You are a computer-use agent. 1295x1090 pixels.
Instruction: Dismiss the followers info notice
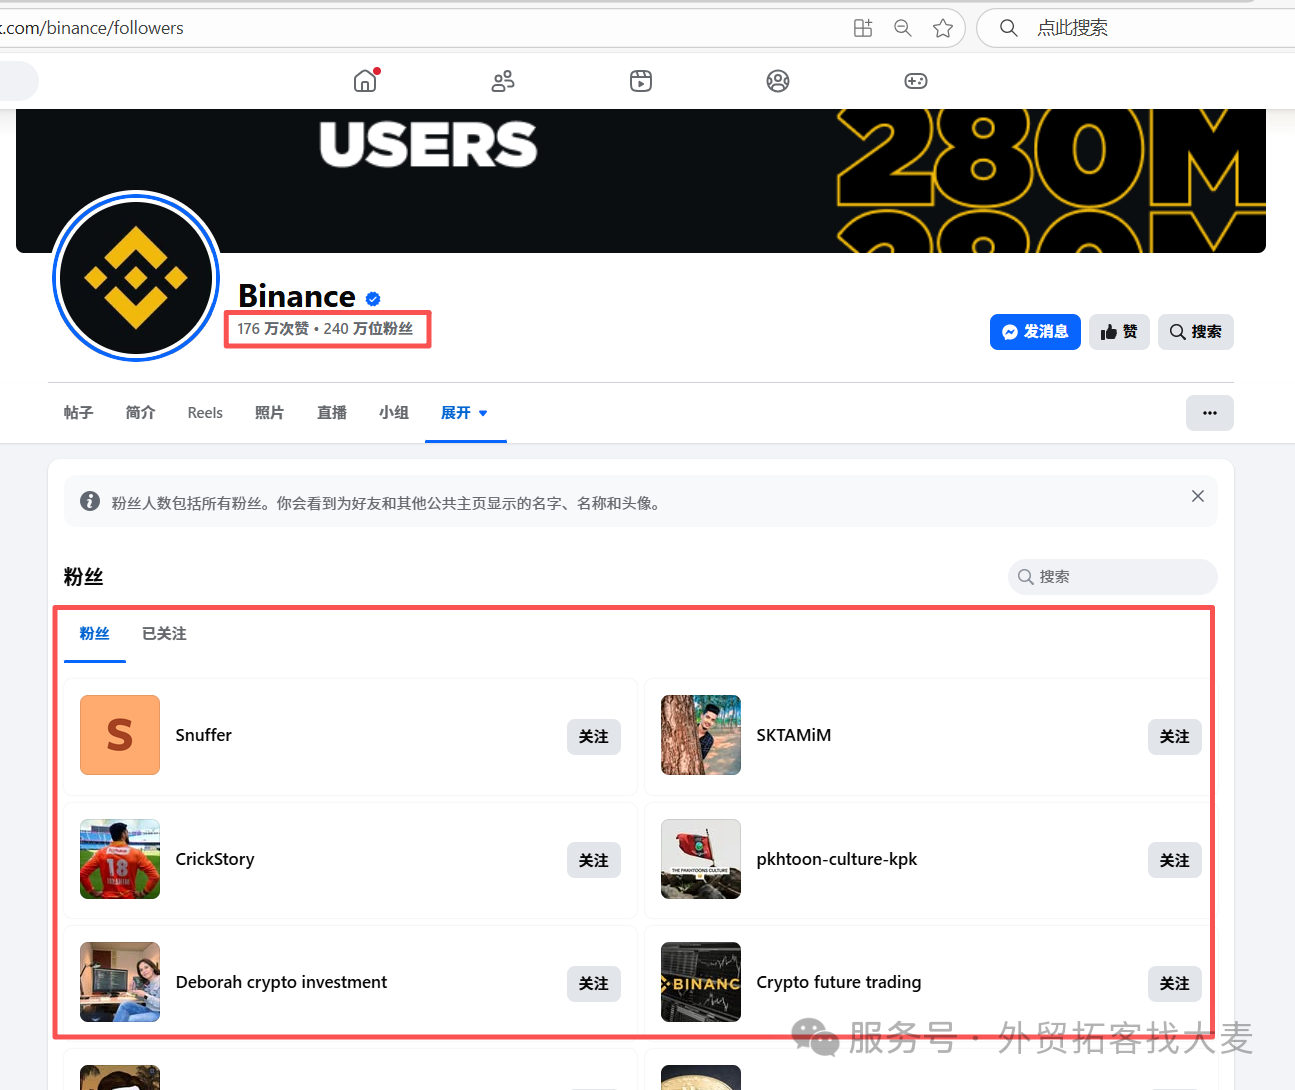1198,496
